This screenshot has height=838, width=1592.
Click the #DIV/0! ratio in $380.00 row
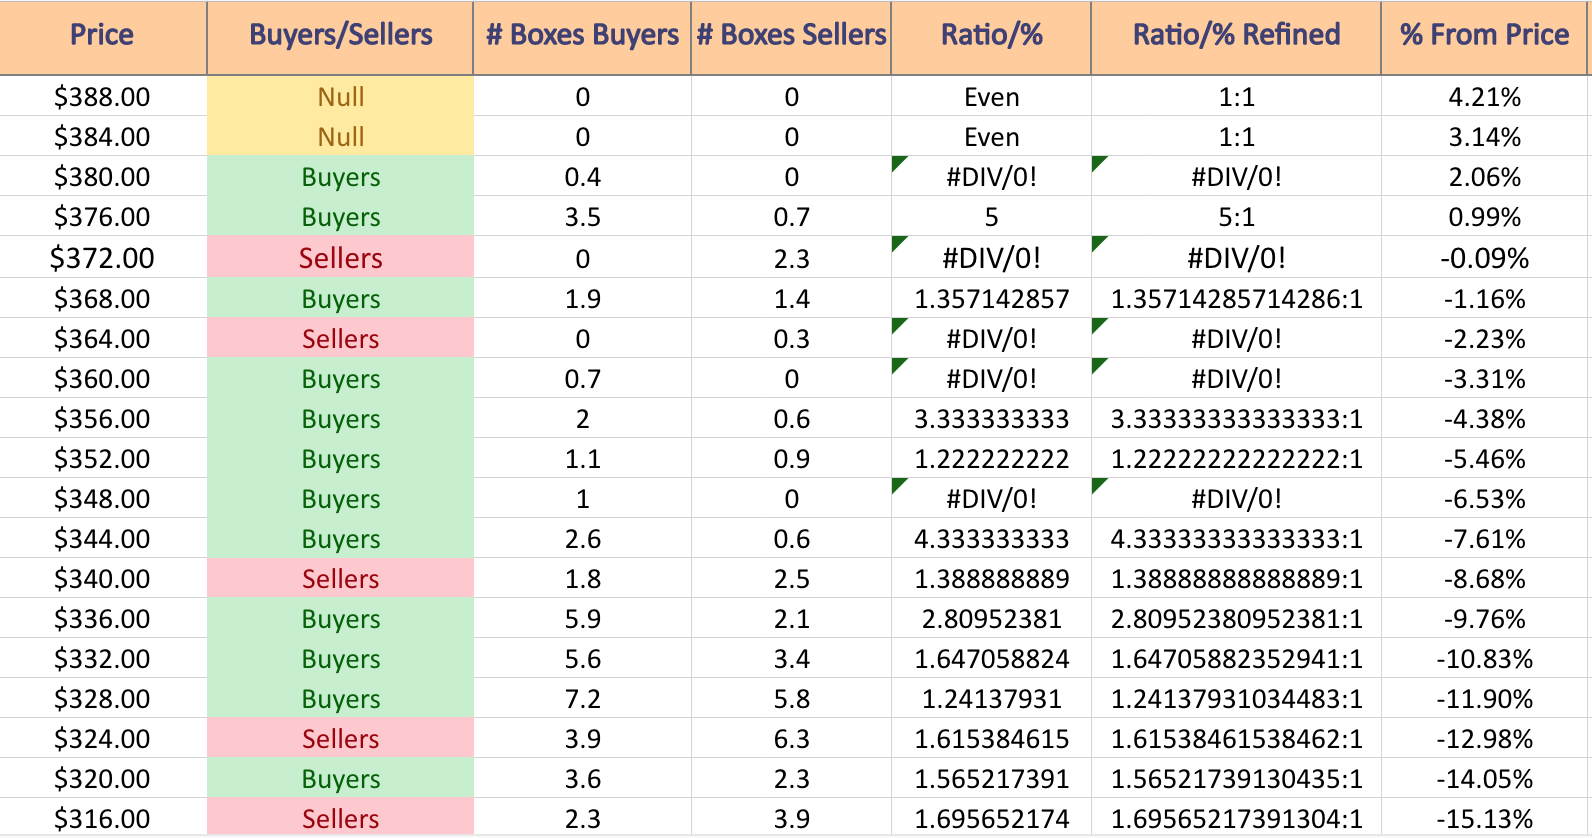point(991,177)
